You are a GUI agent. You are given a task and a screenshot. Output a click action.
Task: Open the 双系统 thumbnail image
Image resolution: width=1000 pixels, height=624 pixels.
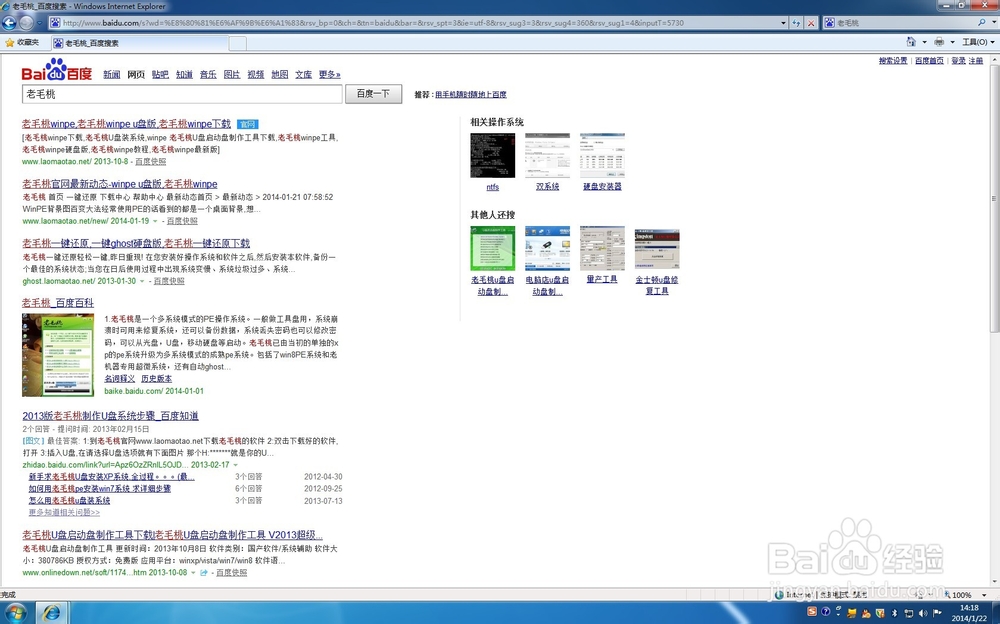547,156
